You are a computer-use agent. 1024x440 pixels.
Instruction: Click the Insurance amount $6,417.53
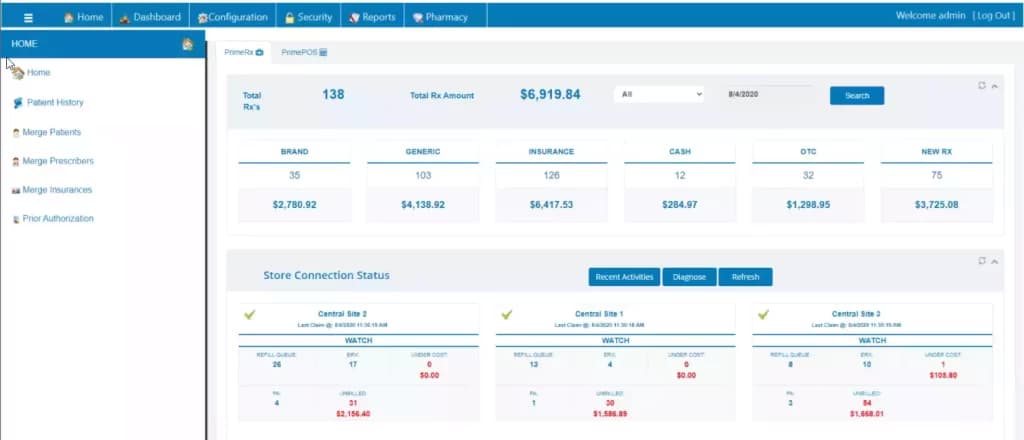[x=551, y=204]
